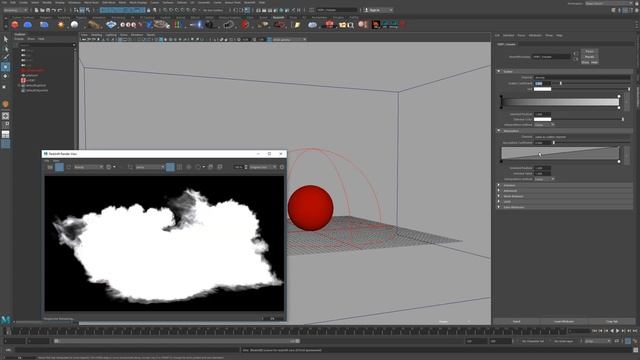Click the white sphere shelf icon

74,25
